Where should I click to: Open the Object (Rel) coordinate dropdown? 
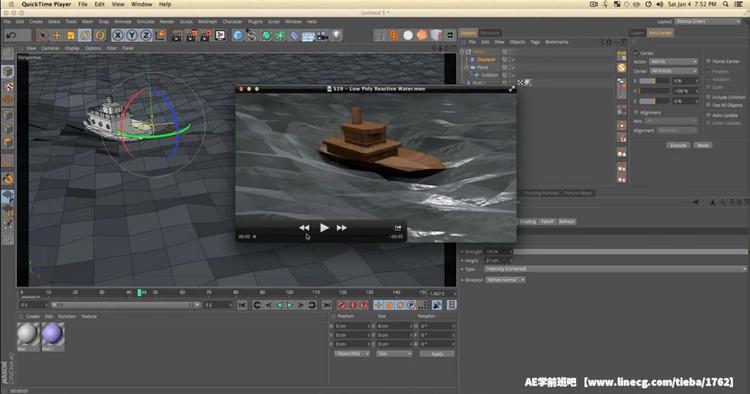(x=352, y=354)
